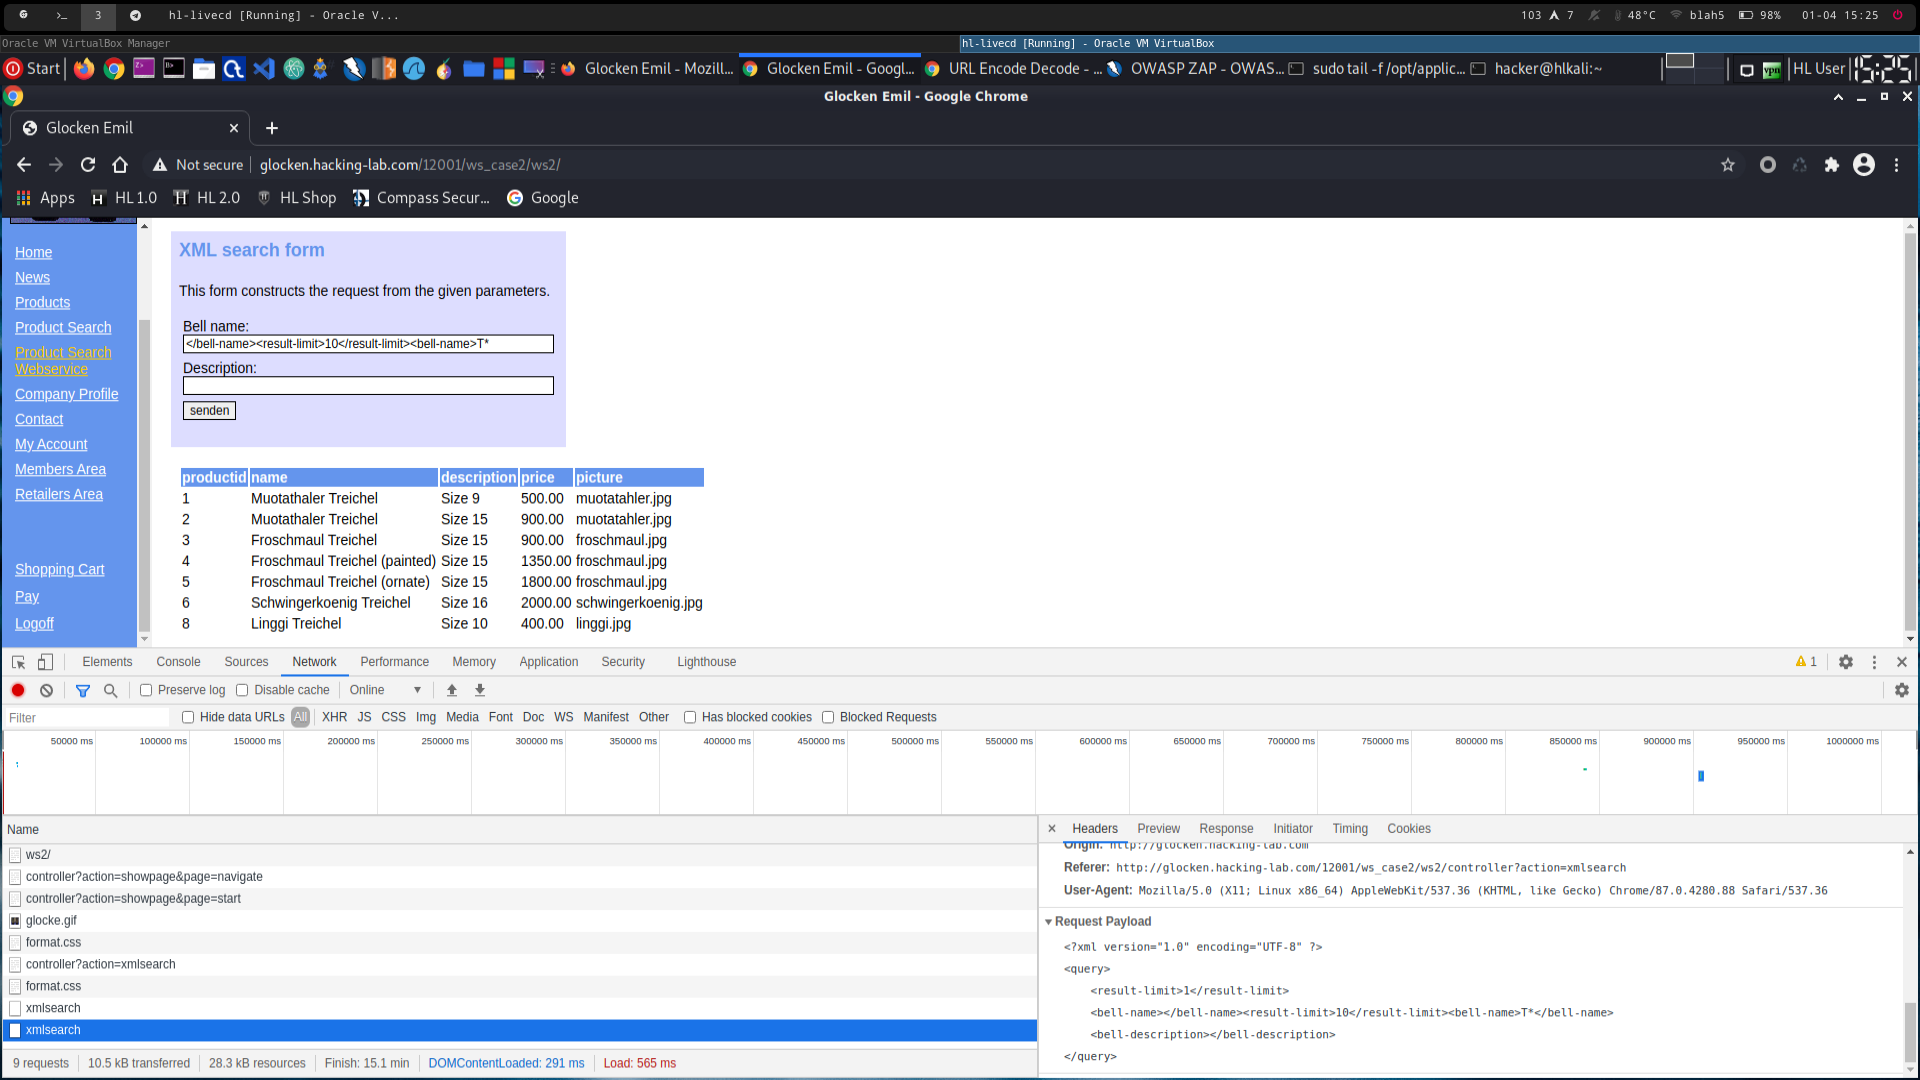Image resolution: width=1920 pixels, height=1080 pixels.
Task: Open the Response tab in request details
Action: (x=1226, y=829)
